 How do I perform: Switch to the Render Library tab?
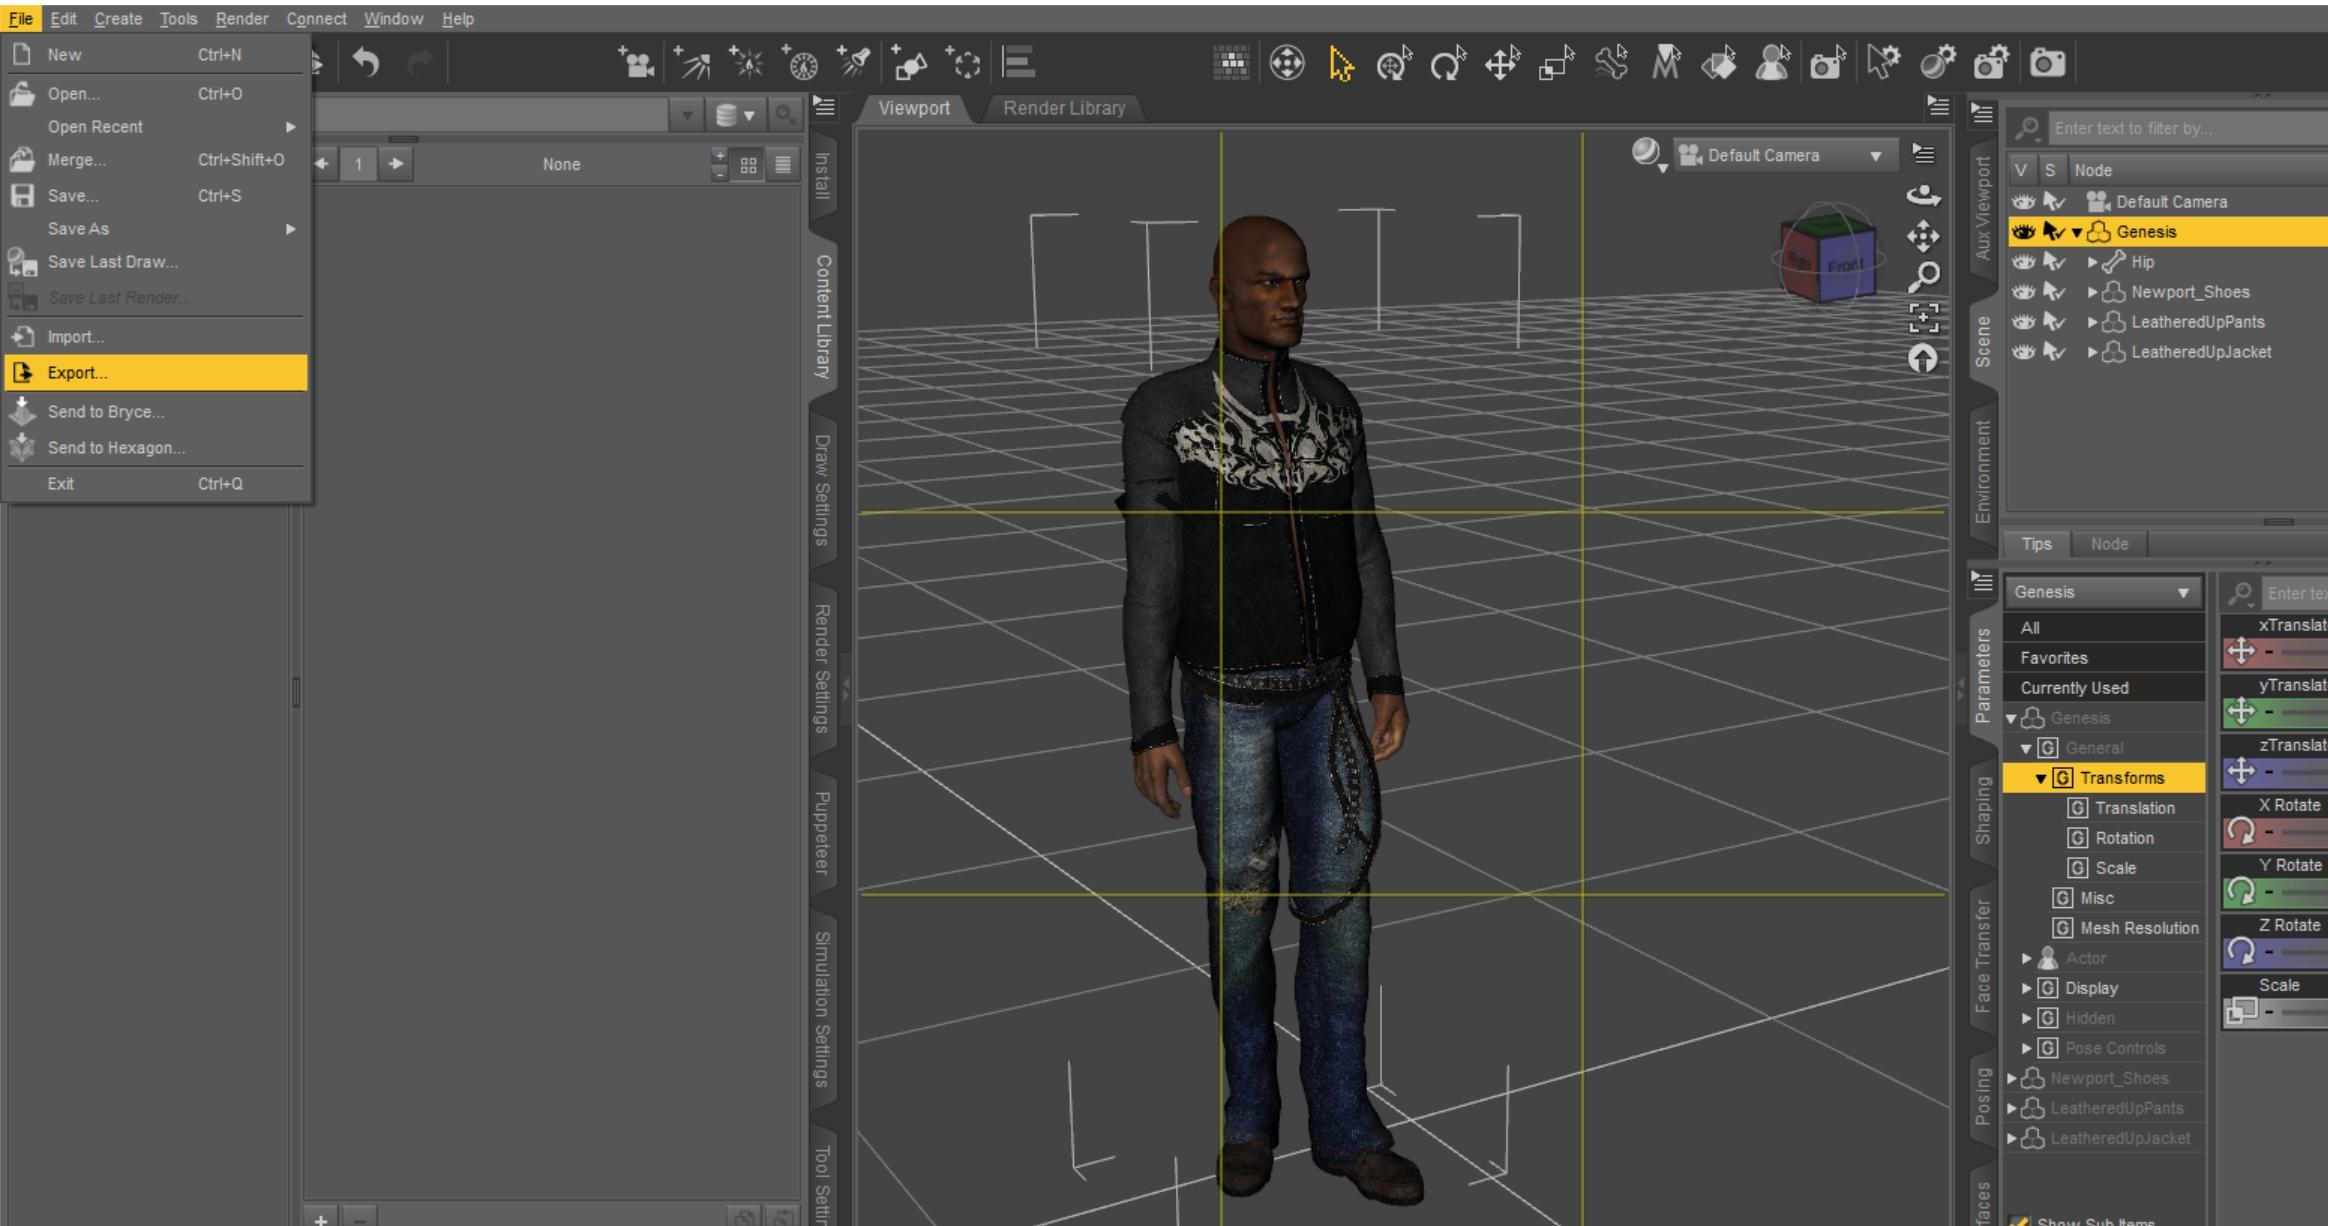click(x=1063, y=108)
